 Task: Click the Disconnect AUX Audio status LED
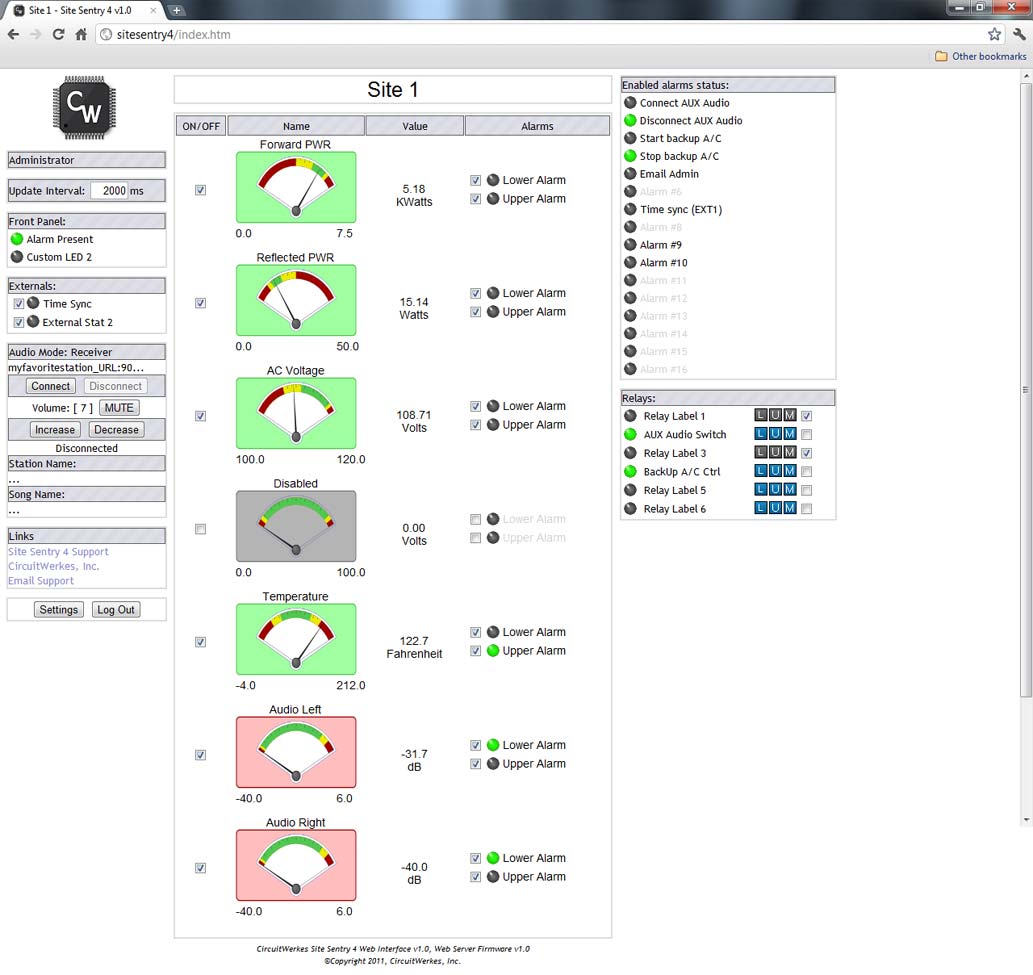coord(630,120)
